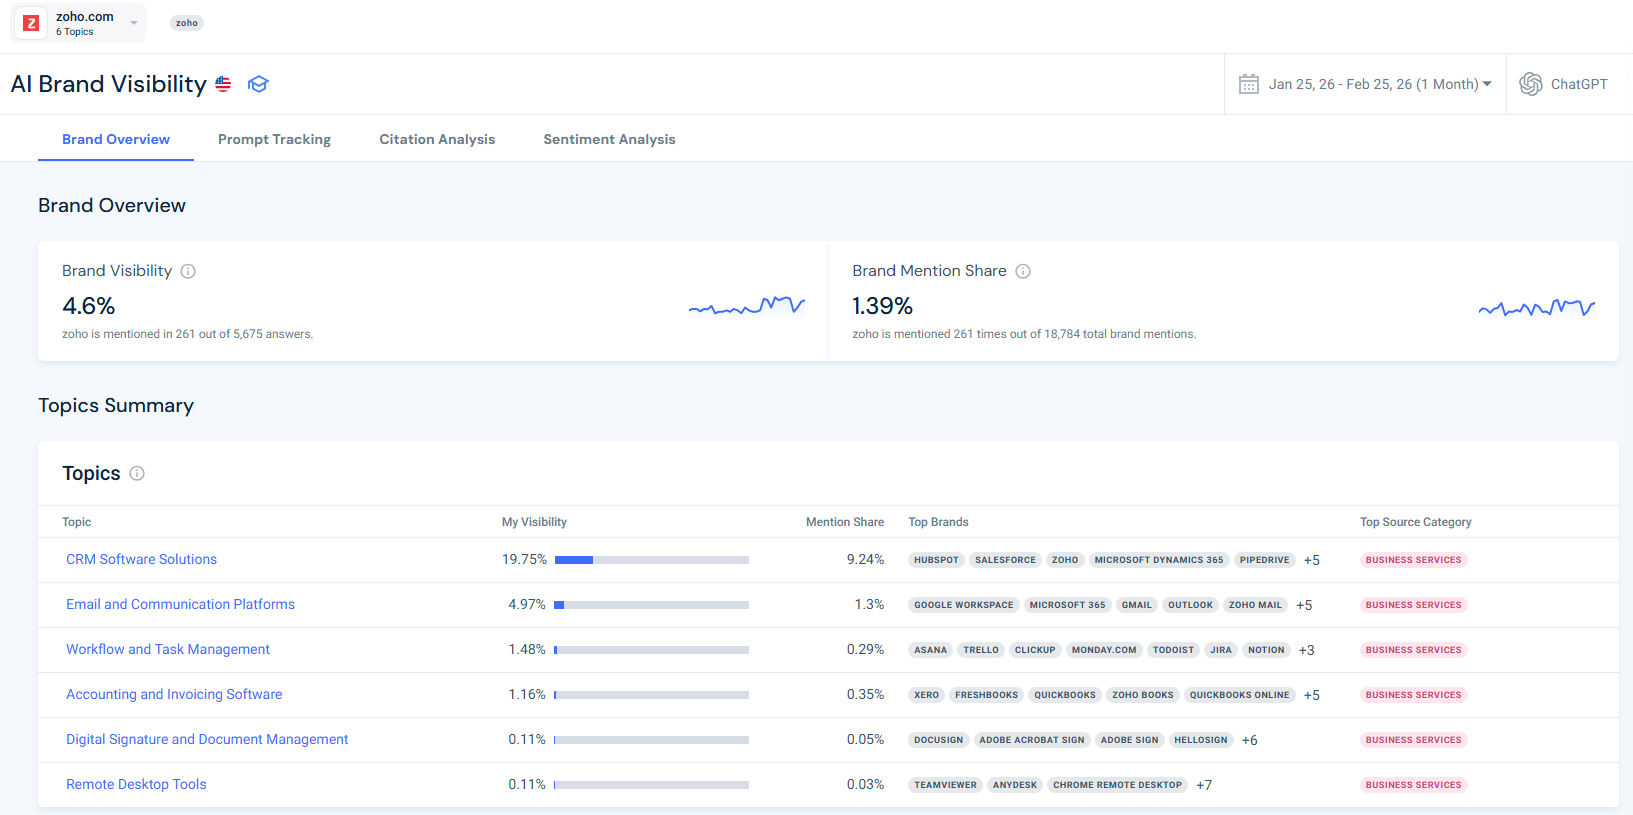Viewport: 1633px width, 815px height.
Task: Click the 1.39% brand mention share value
Action: (882, 306)
